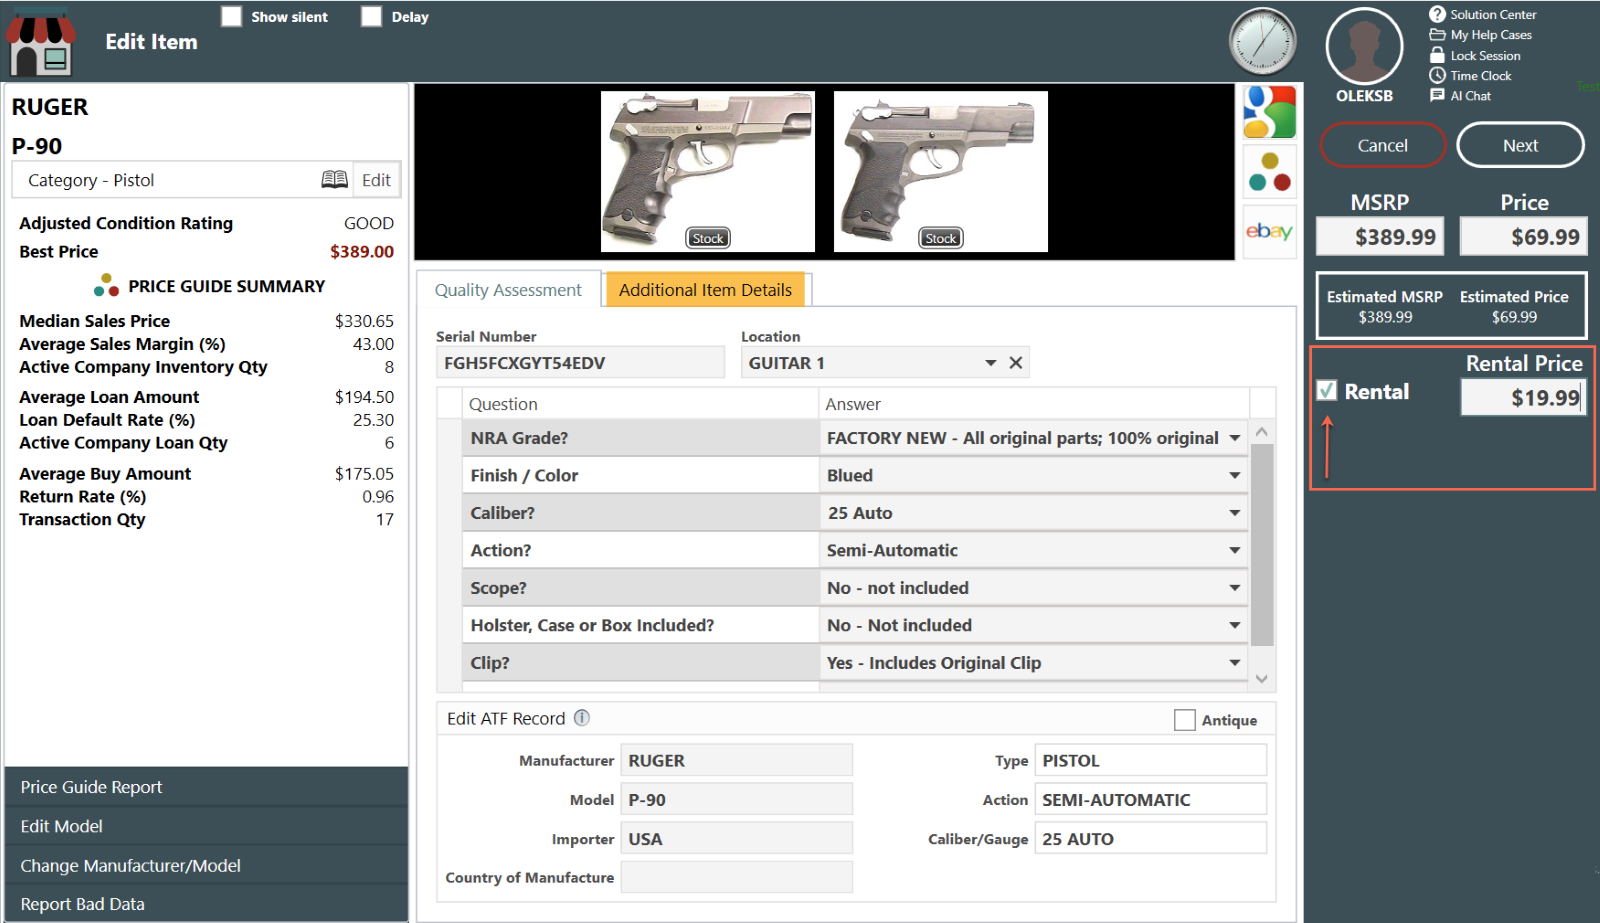The height and width of the screenshot is (923, 1600).
Task: Open Edit Model menu item
Action: [x=206, y=826]
